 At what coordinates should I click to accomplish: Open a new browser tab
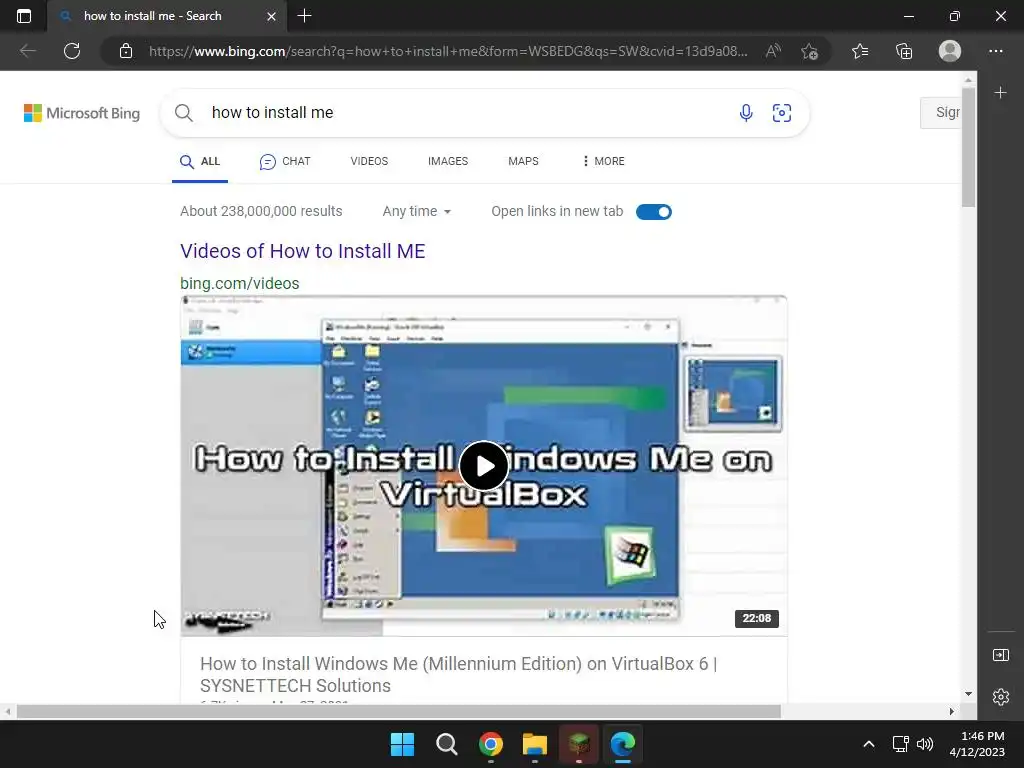[x=304, y=16]
